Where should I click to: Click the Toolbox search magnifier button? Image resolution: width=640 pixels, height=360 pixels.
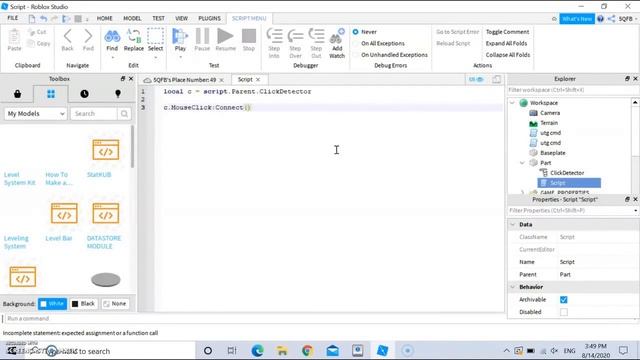(x=124, y=113)
